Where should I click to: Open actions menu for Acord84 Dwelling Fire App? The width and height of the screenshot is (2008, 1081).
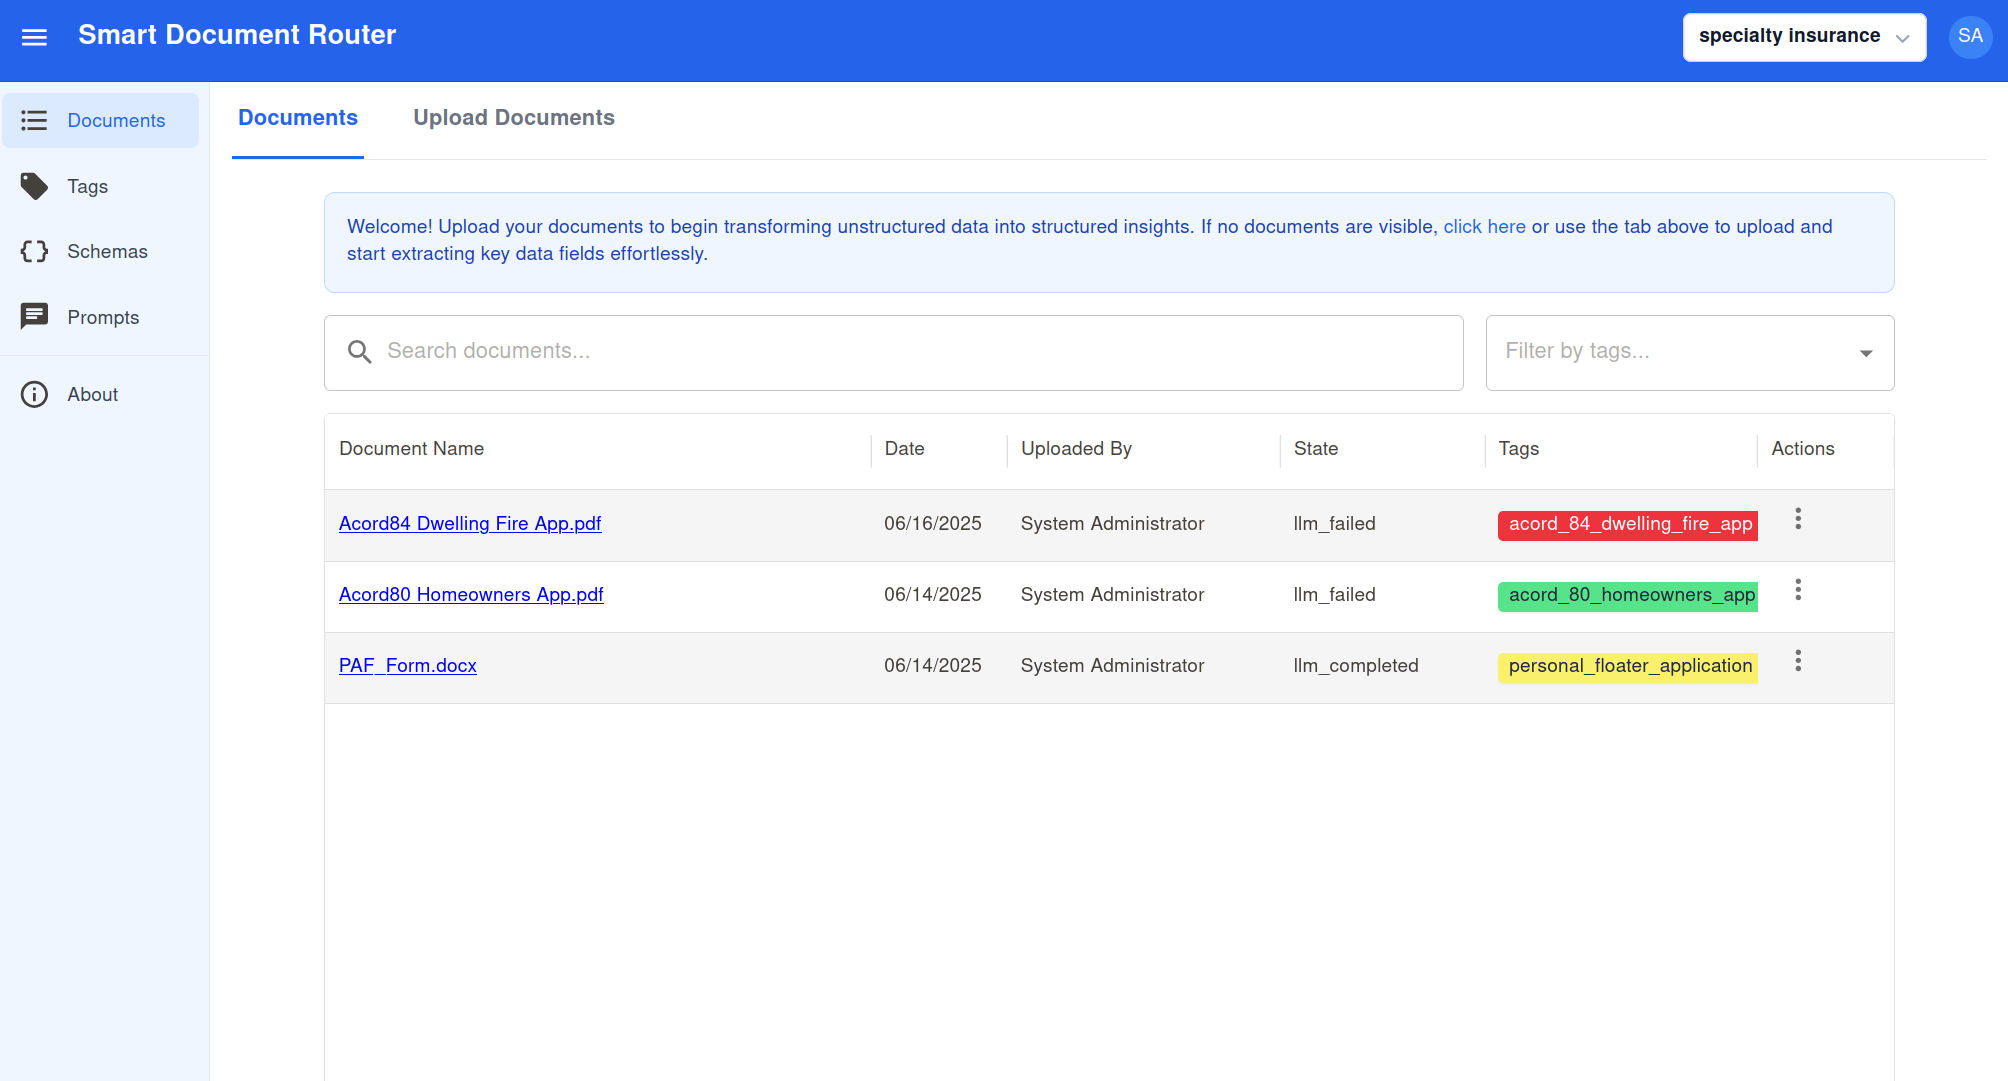pyautogui.click(x=1797, y=519)
